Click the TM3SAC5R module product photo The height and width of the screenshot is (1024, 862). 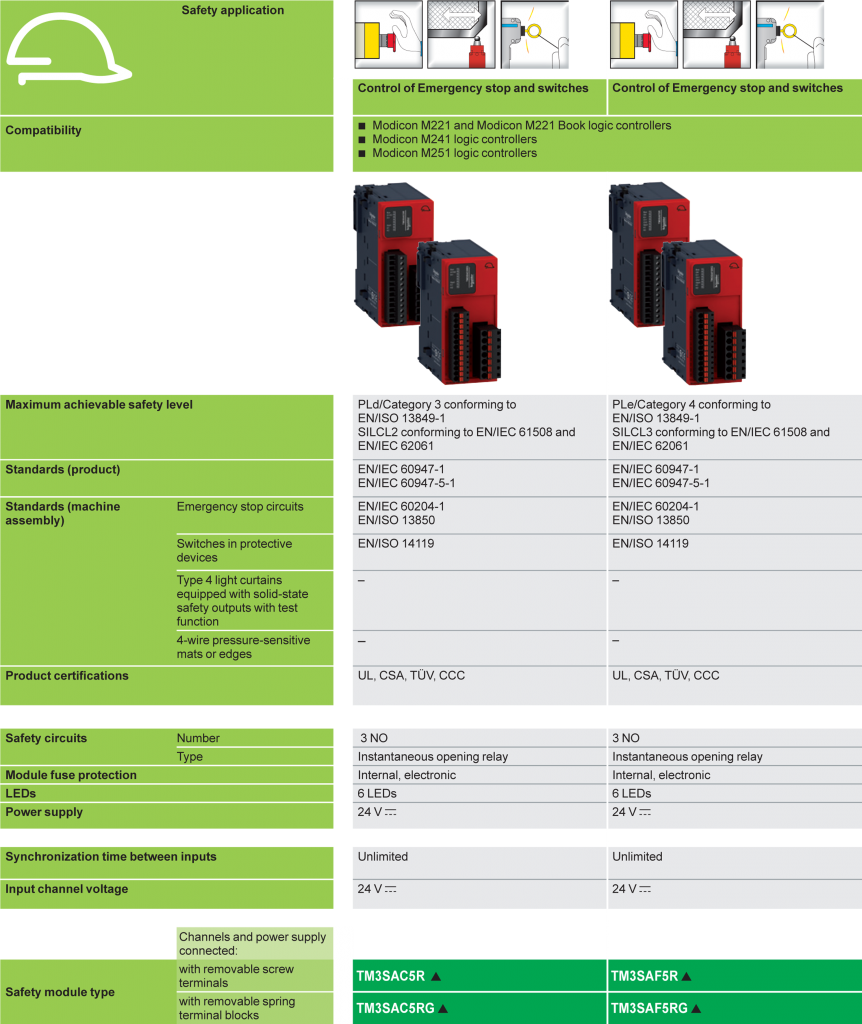427,283
